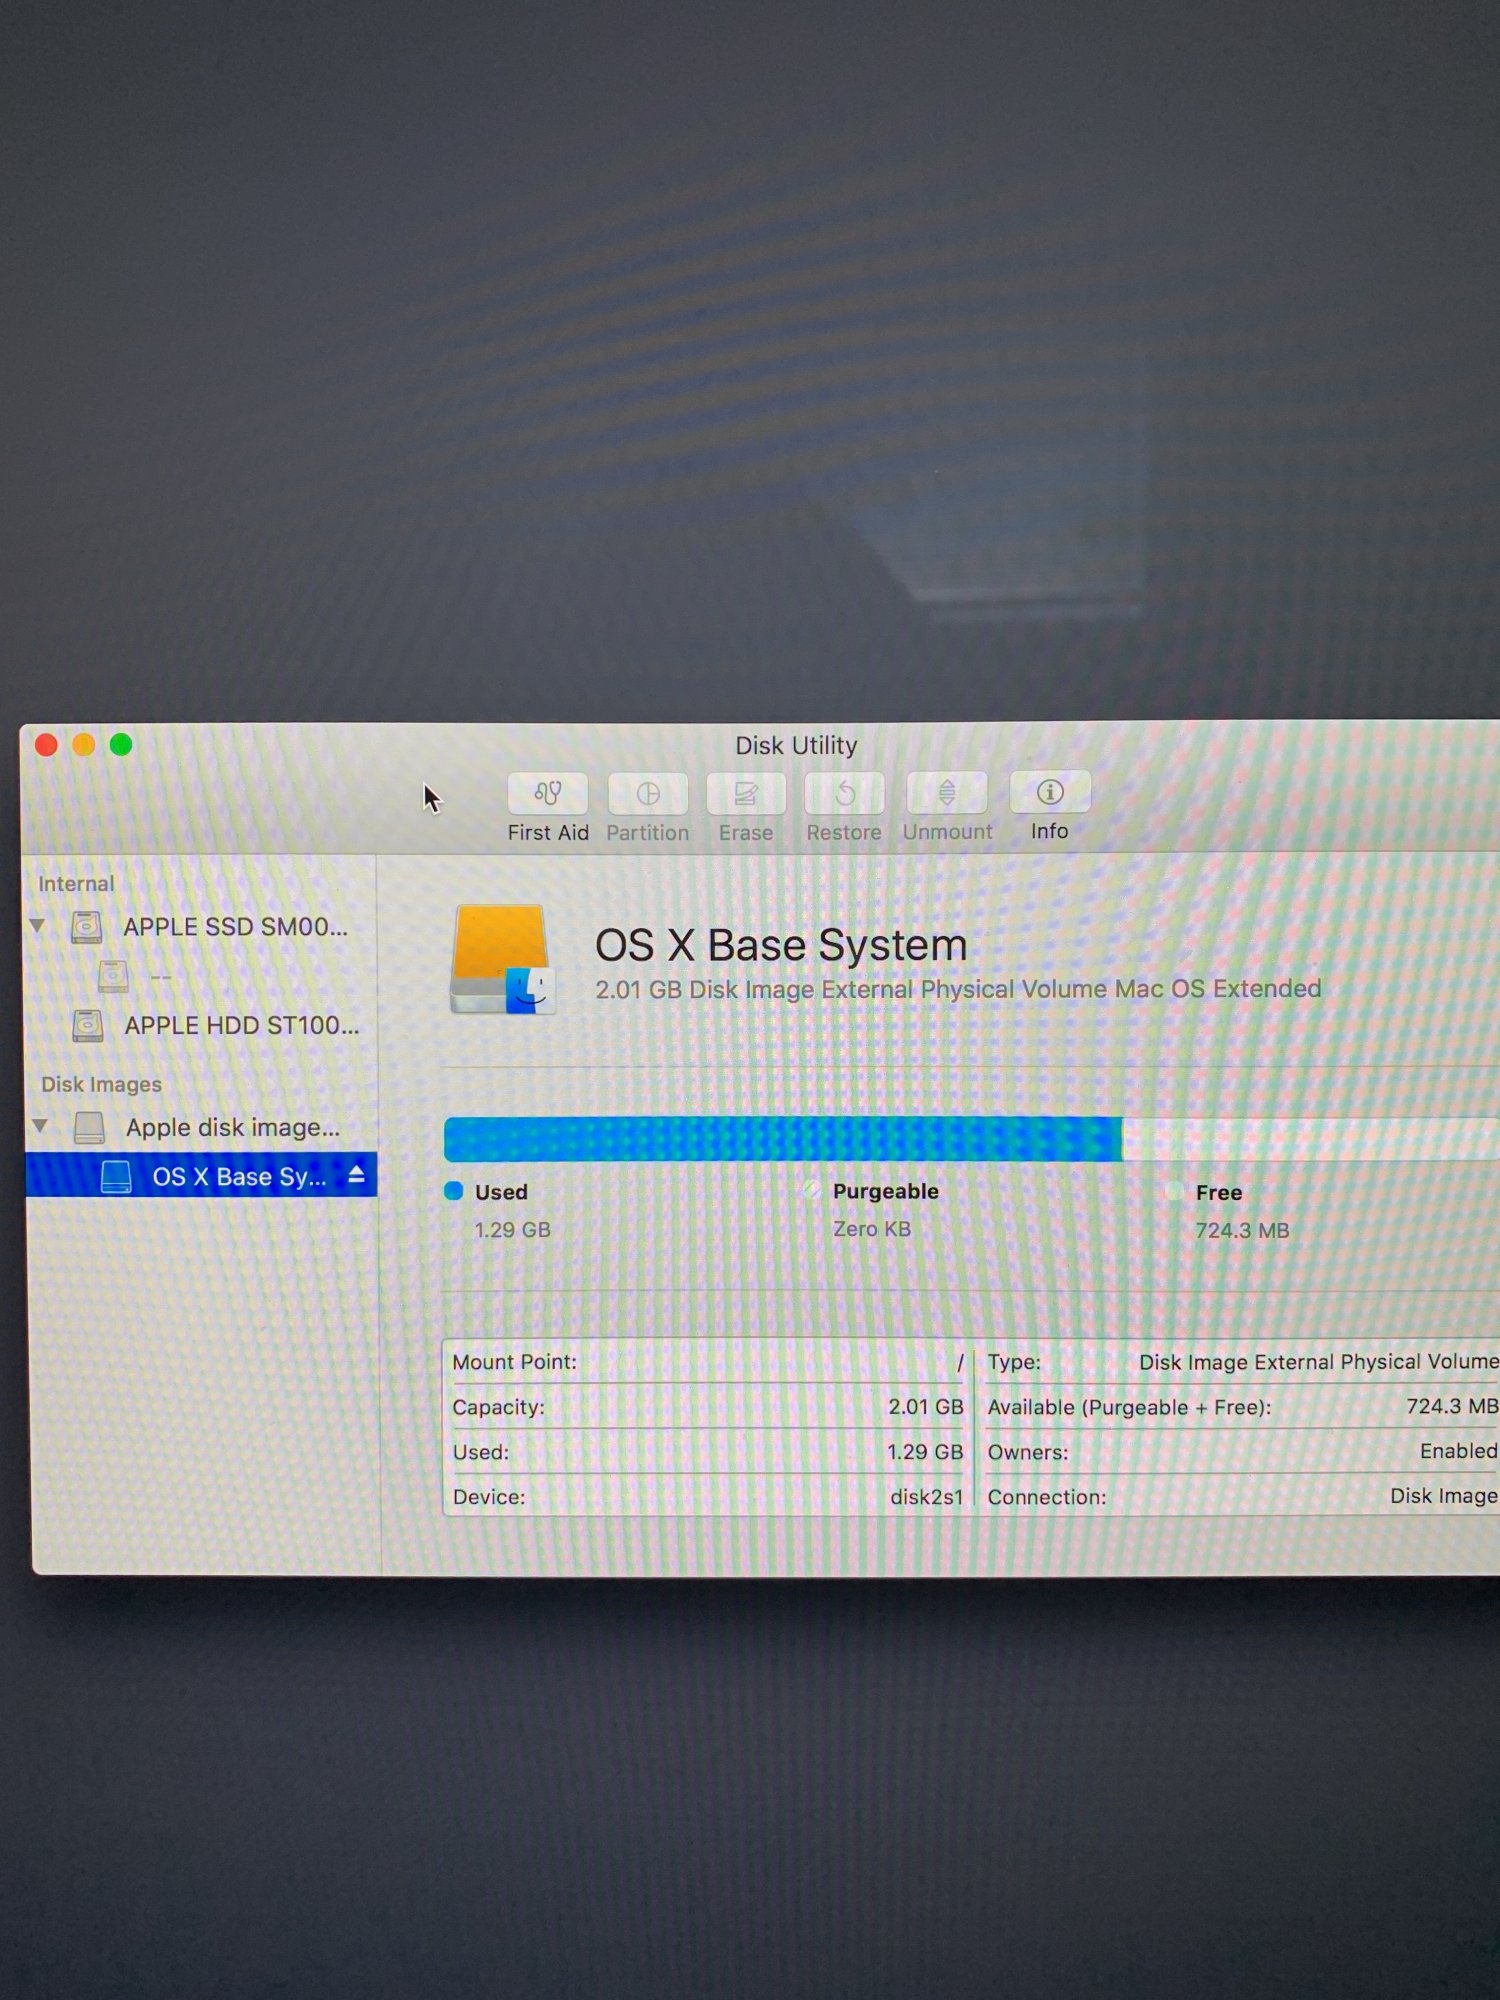Image resolution: width=1500 pixels, height=2000 pixels.
Task: Click the Erase toolbar icon
Action: click(745, 794)
